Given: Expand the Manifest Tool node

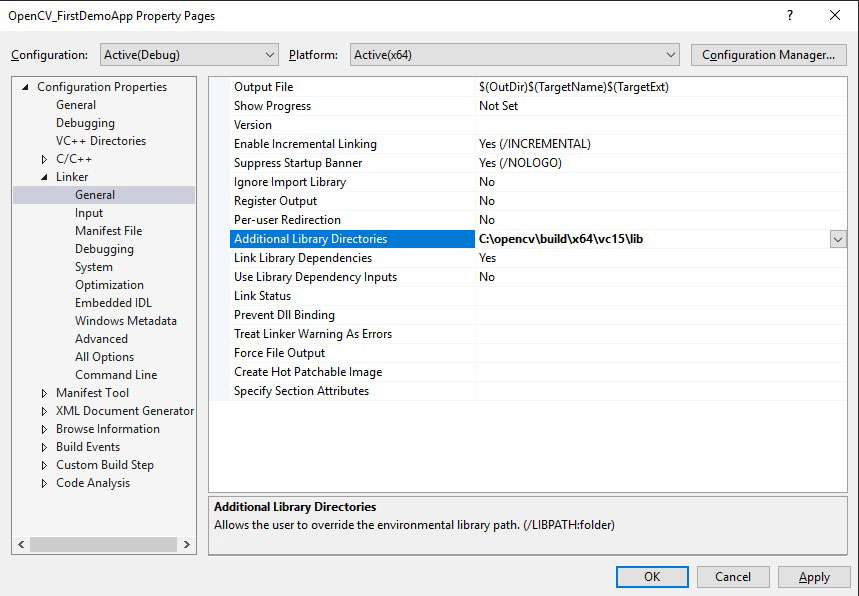Looking at the screenshot, I should point(44,393).
